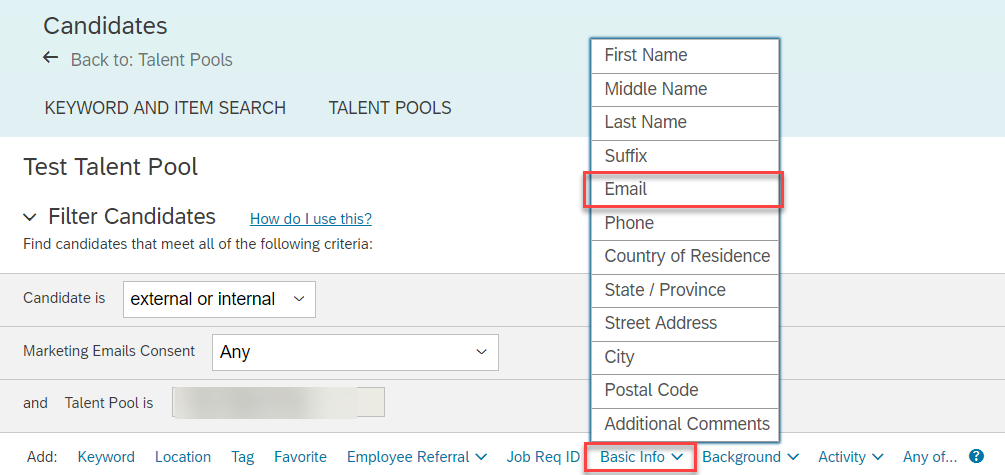Select Postal Code menu item
The image size is (1005, 475).
(x=684, y=390)
